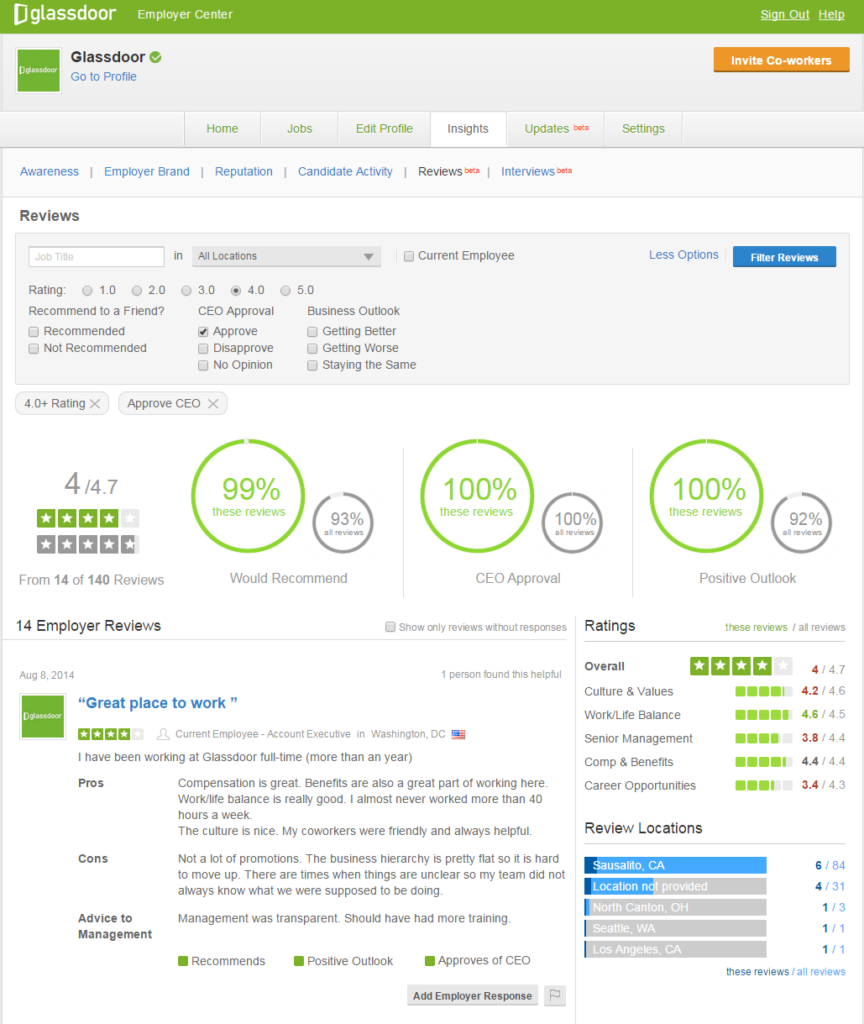Check the Getting Worse checkbox

point(312,349)
